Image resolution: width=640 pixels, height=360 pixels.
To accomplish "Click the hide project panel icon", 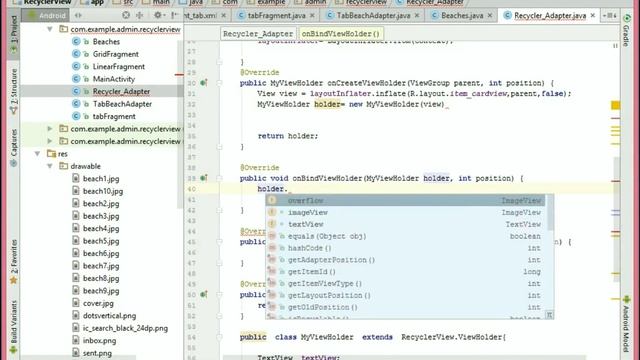I will pos(175,15).
